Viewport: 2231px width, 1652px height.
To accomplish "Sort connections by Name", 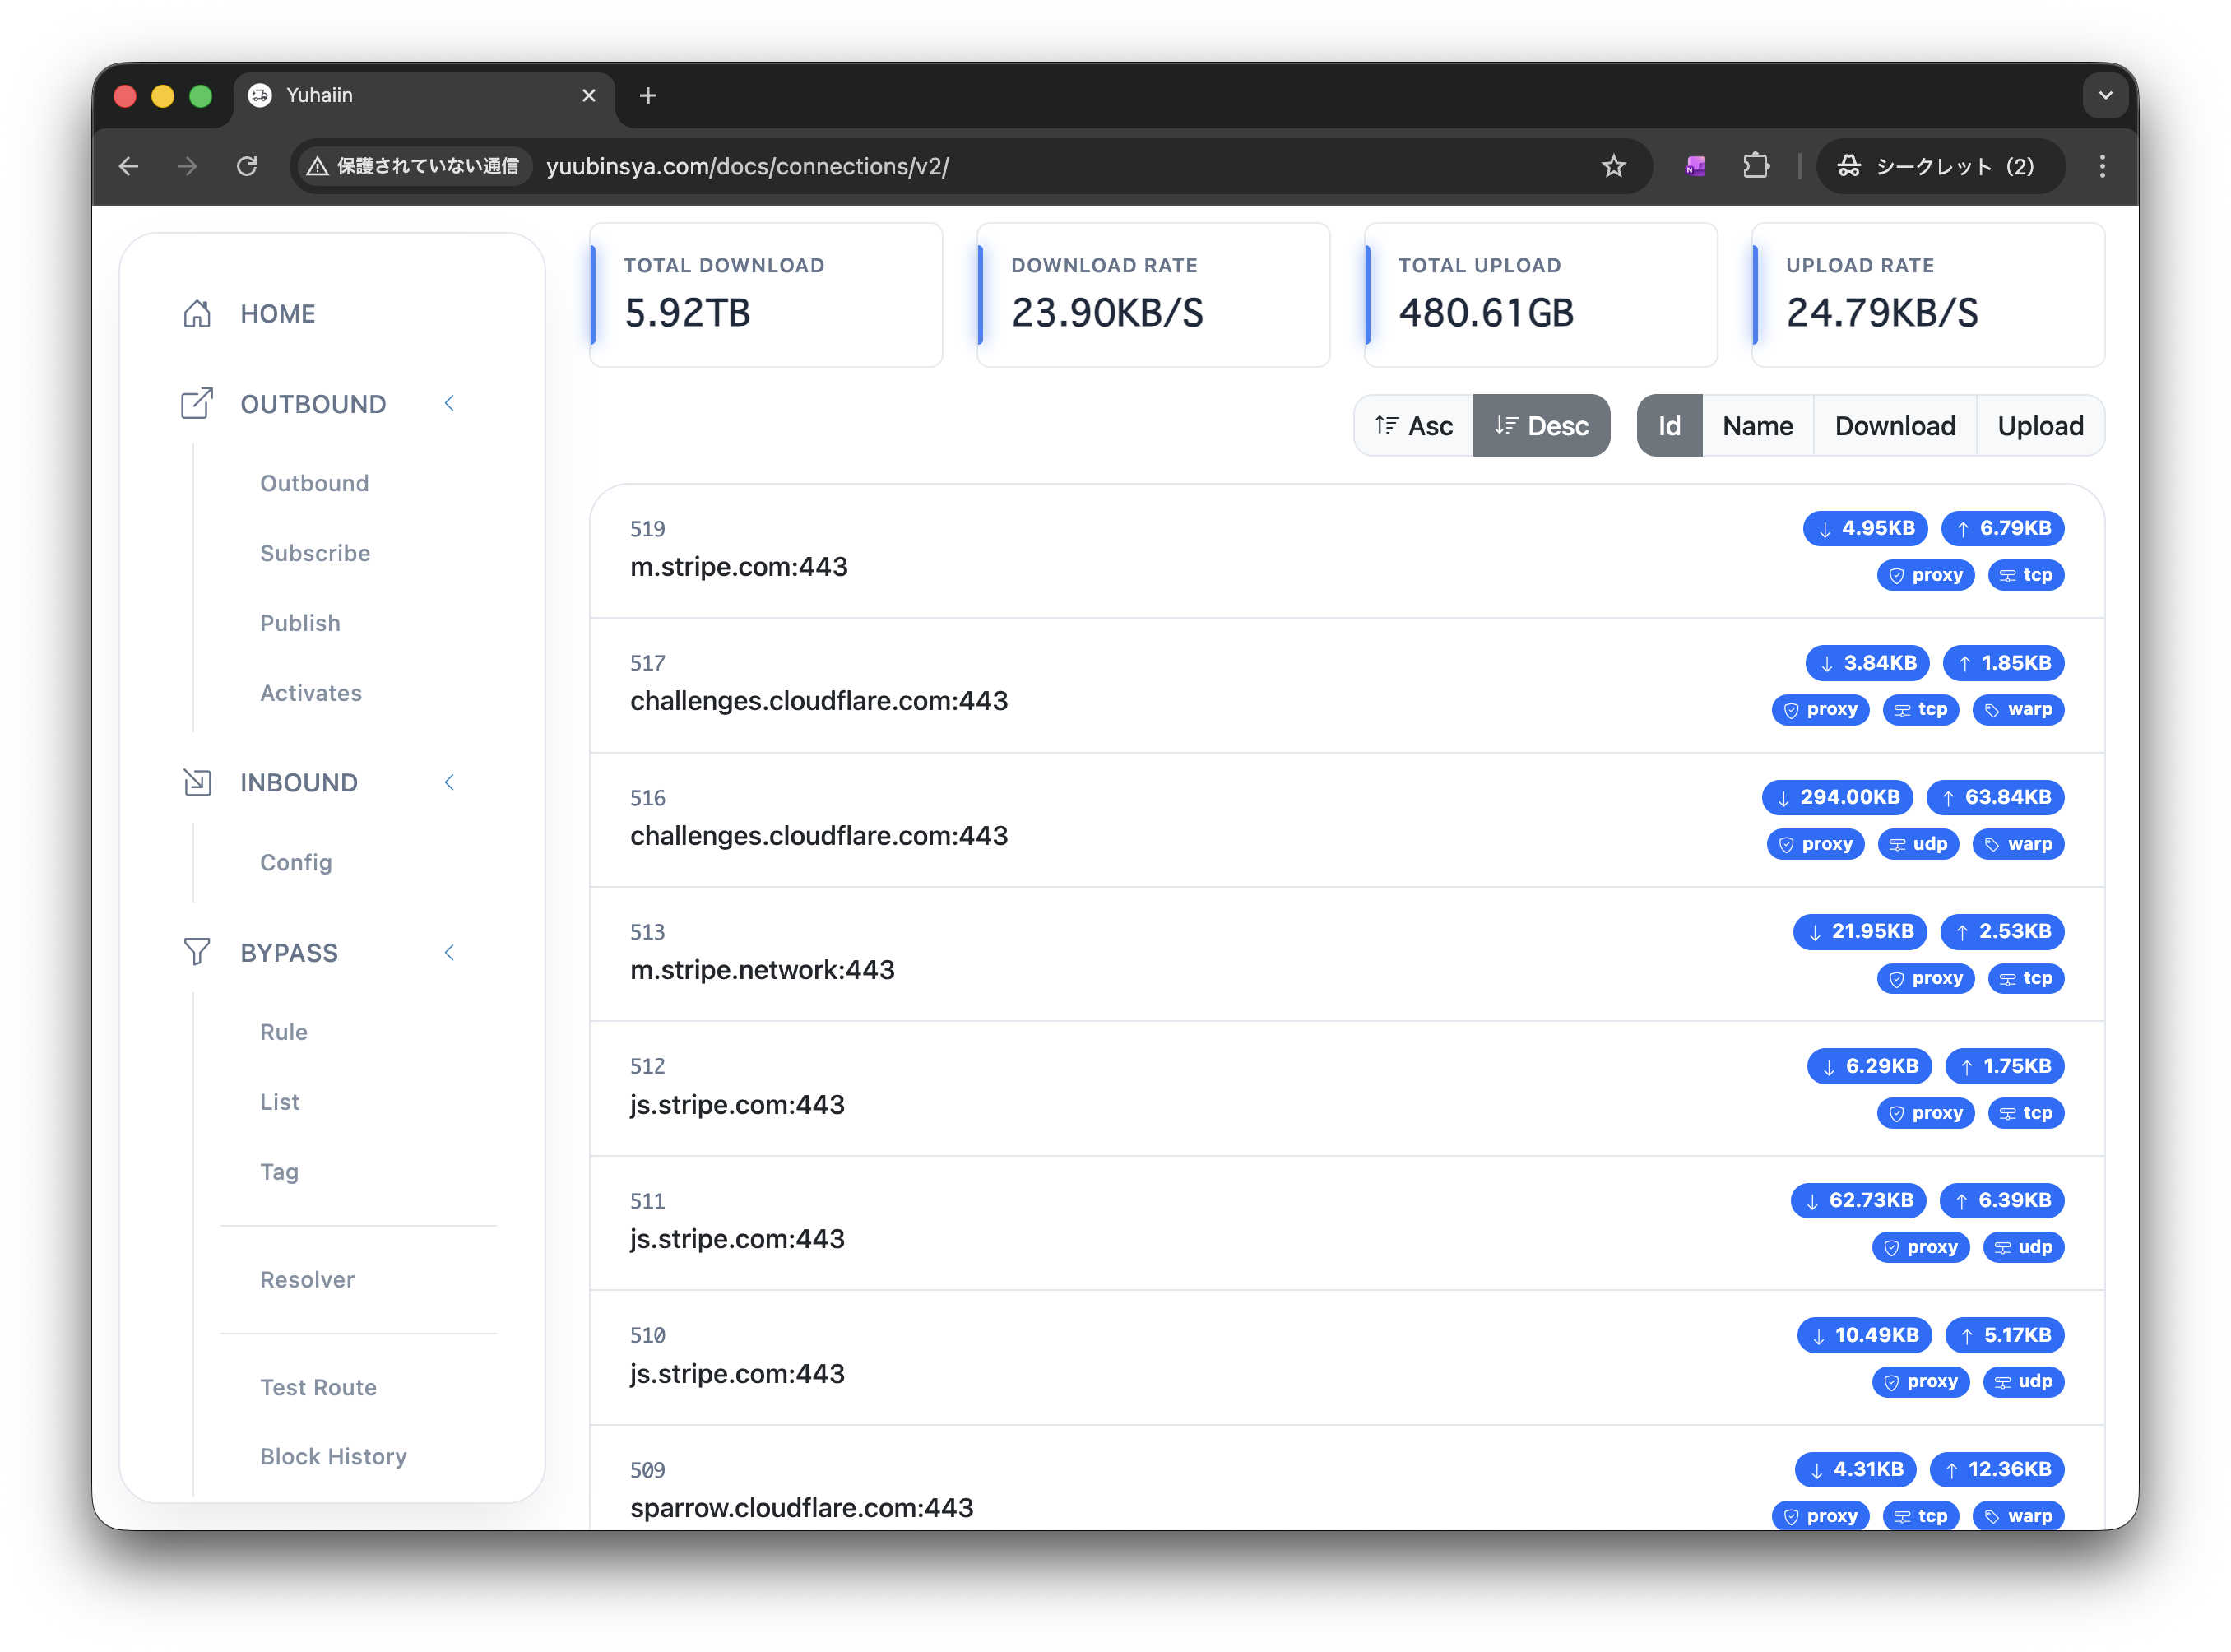I will tap(1757, 426).
